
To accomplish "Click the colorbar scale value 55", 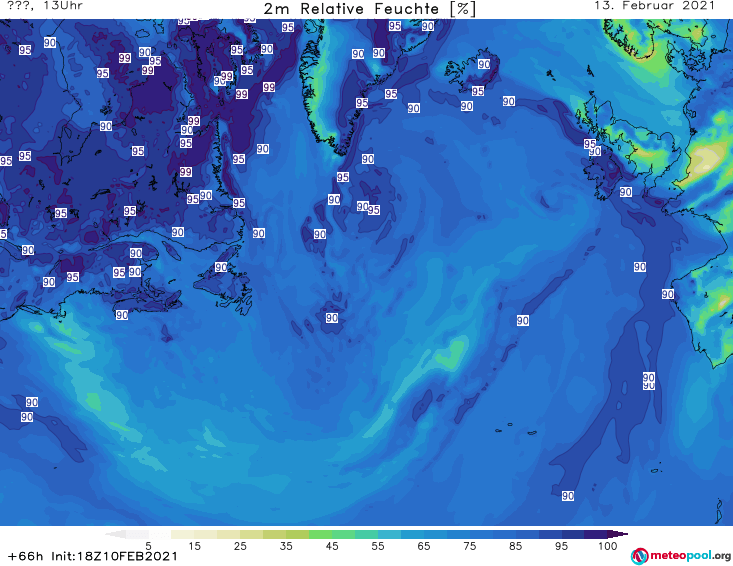I will [378, 546].
